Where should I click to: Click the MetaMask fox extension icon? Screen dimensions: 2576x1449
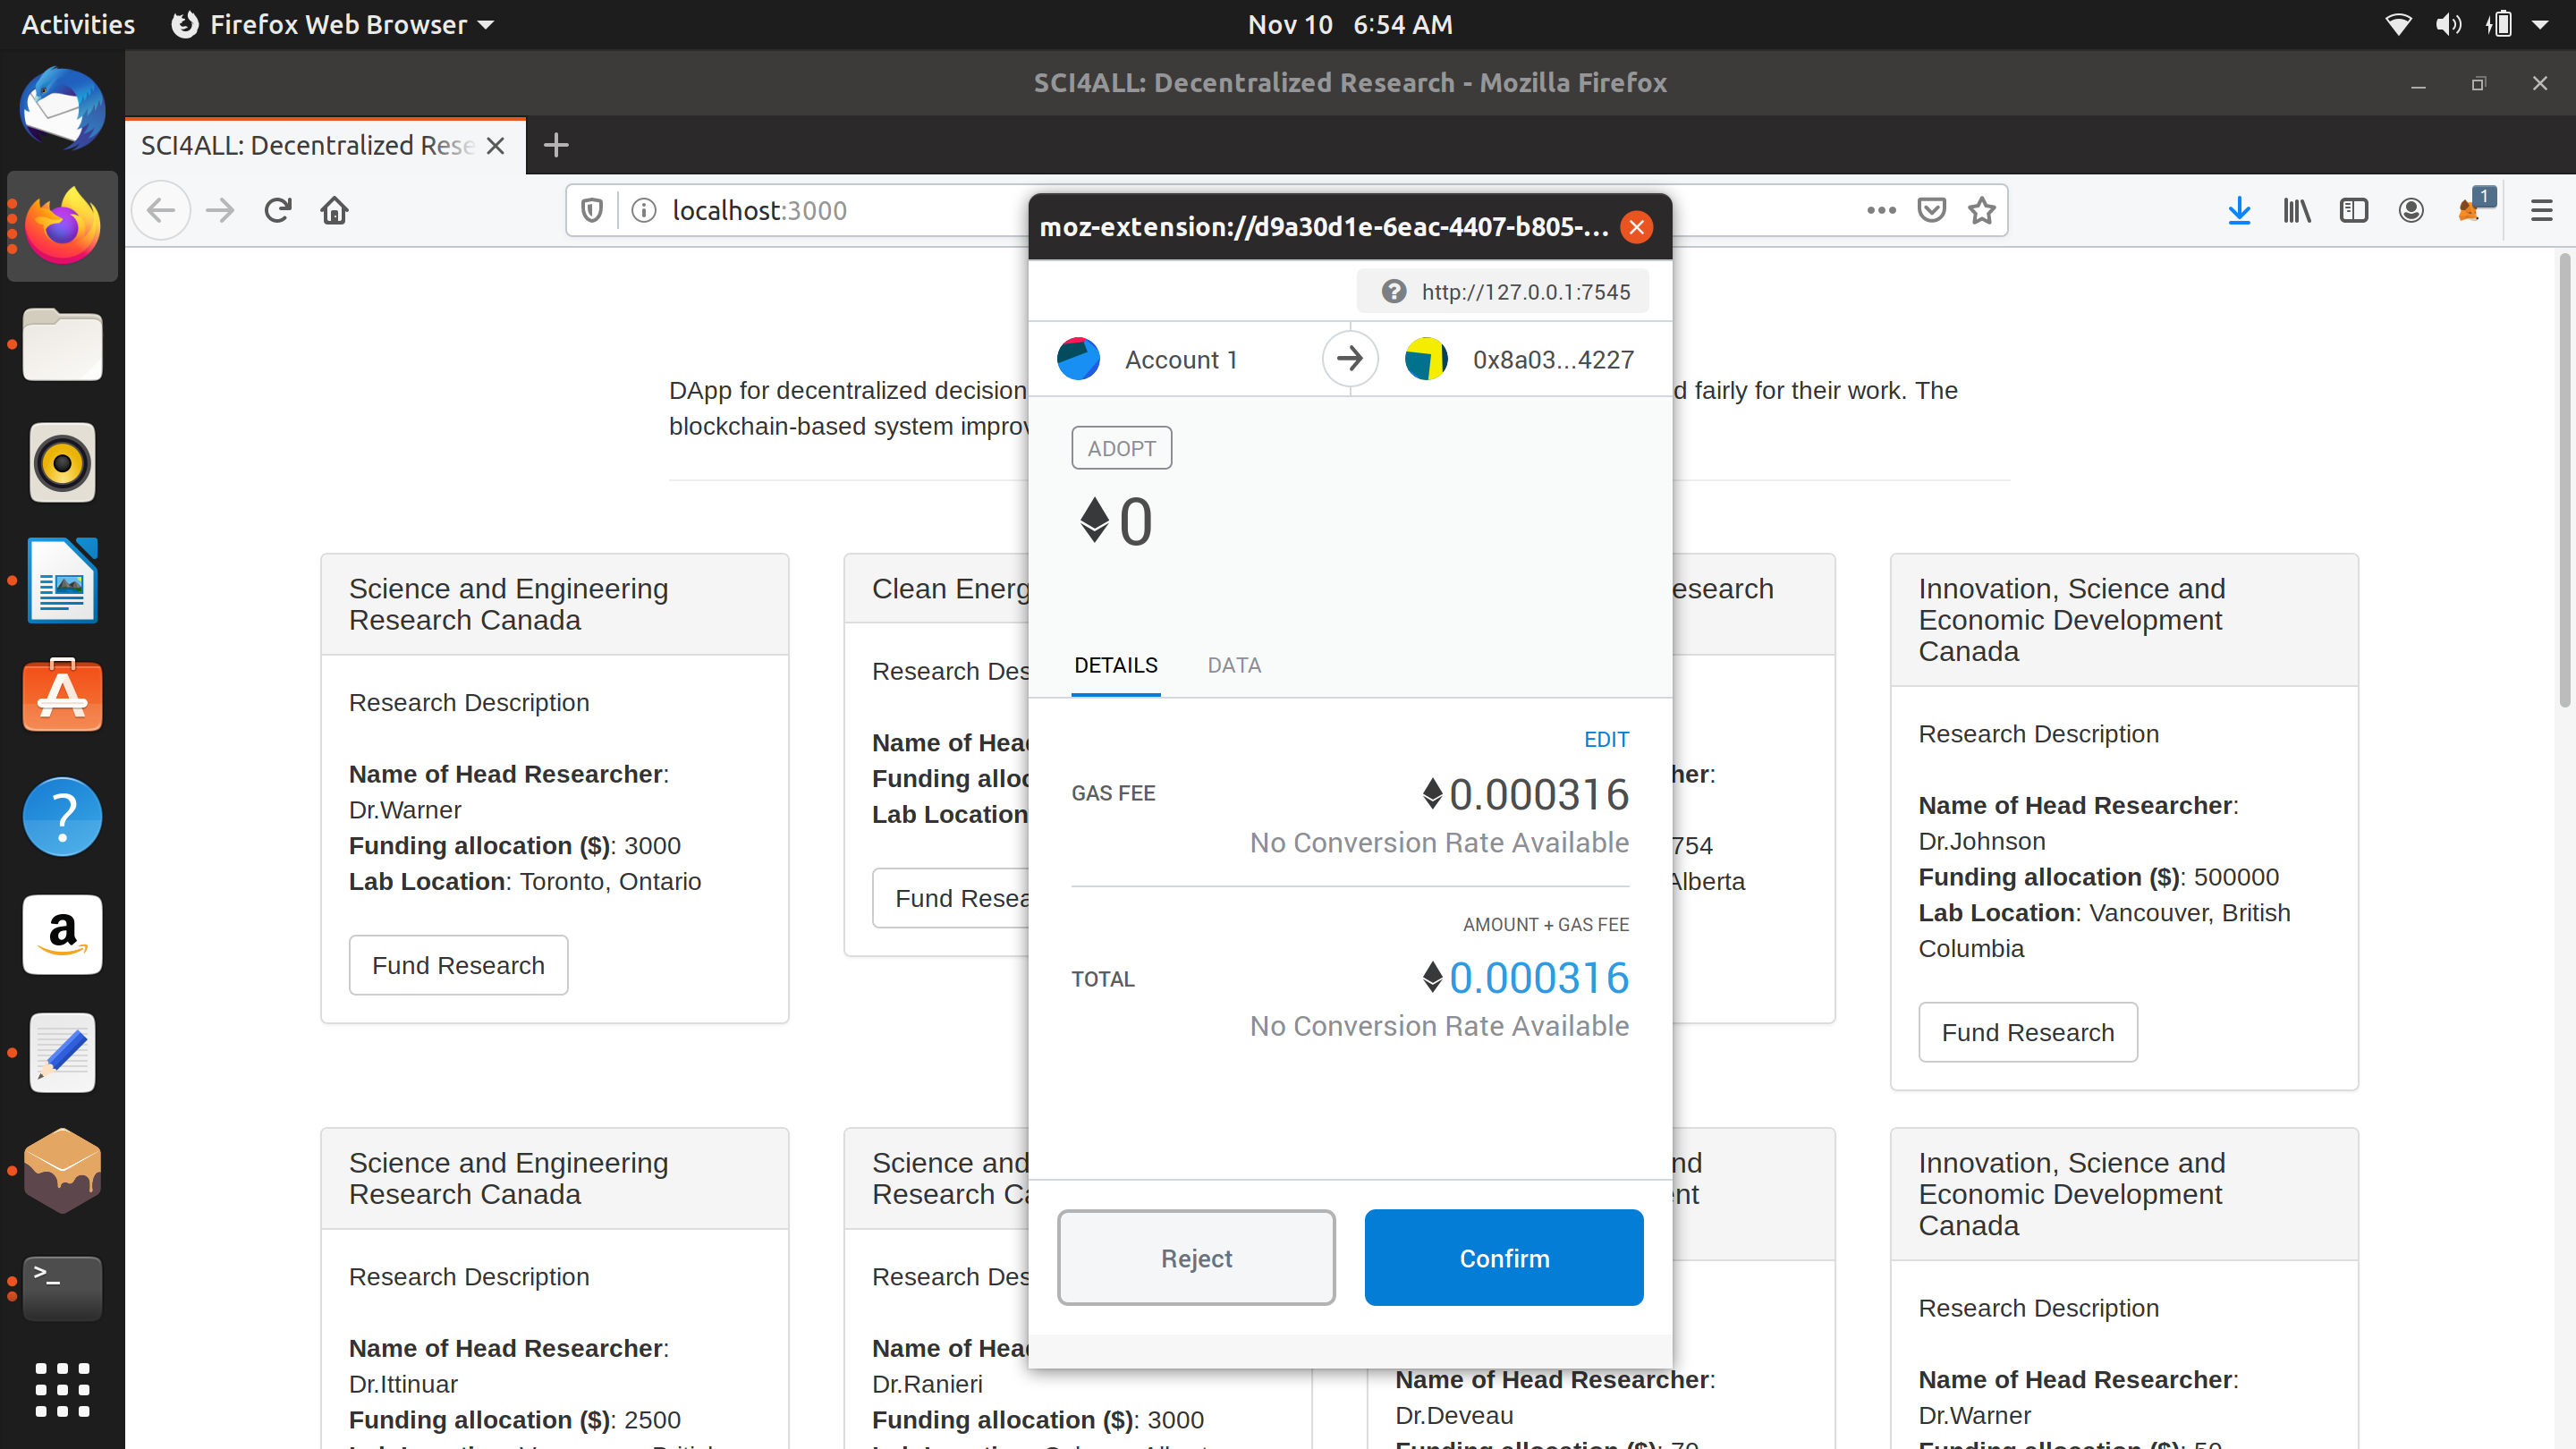coord(2470,210)
